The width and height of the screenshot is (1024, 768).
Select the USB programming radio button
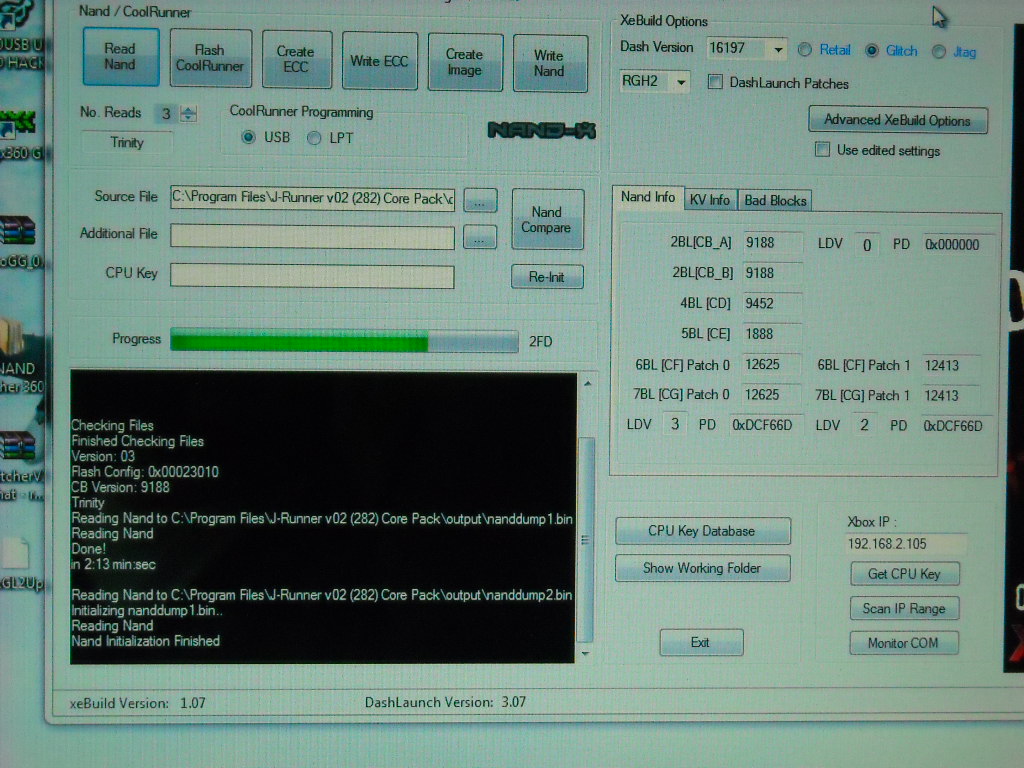249,137
